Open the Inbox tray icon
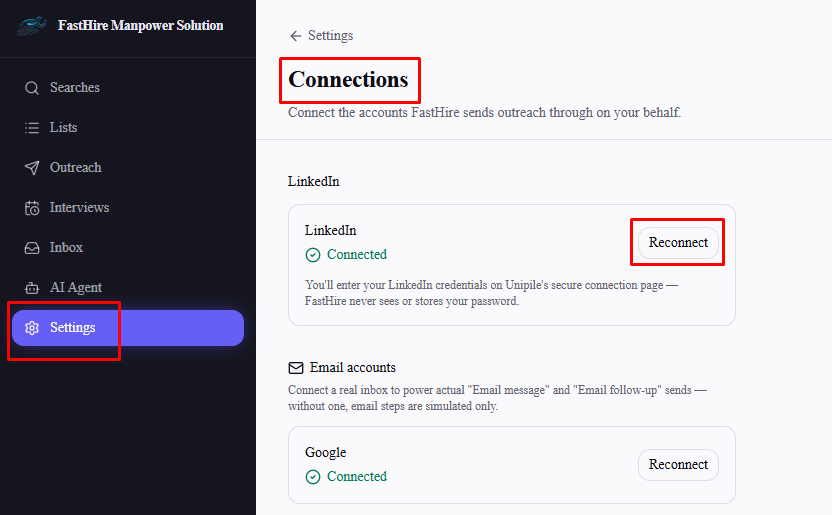The width and height of the screenshot is (832, 515). tap(32, 248)
